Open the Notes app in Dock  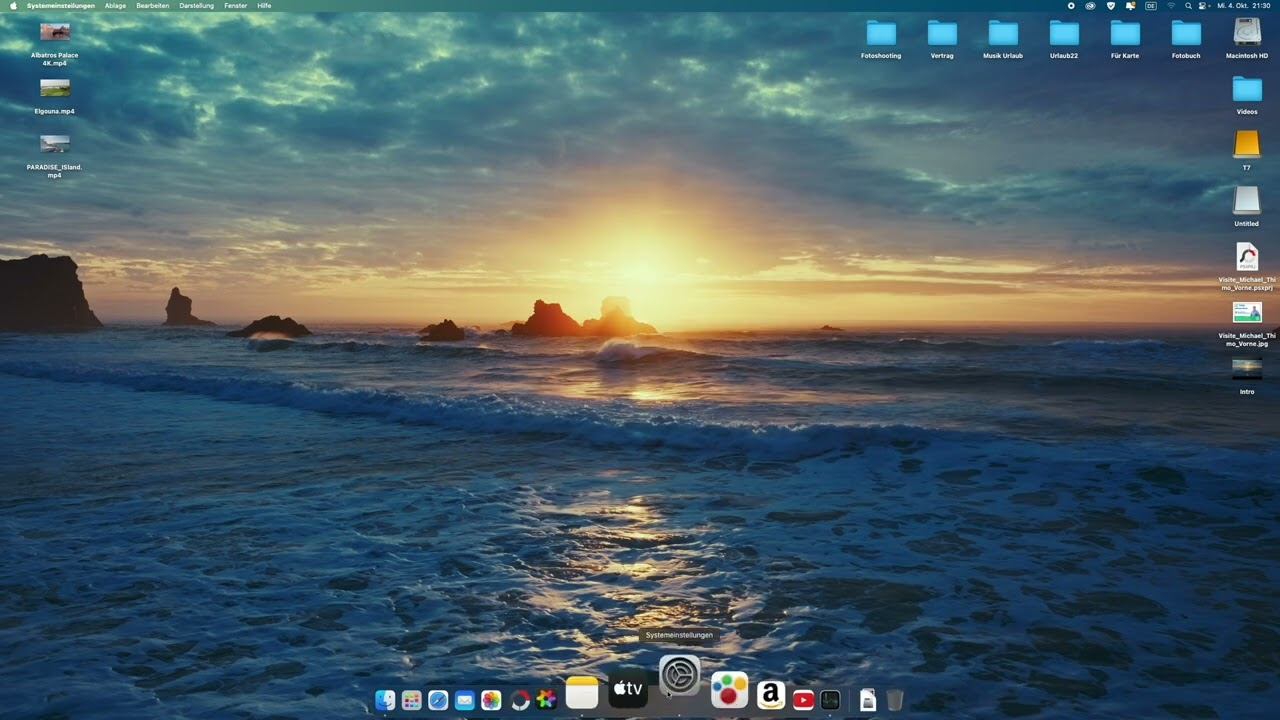click(x=582, y=692)
